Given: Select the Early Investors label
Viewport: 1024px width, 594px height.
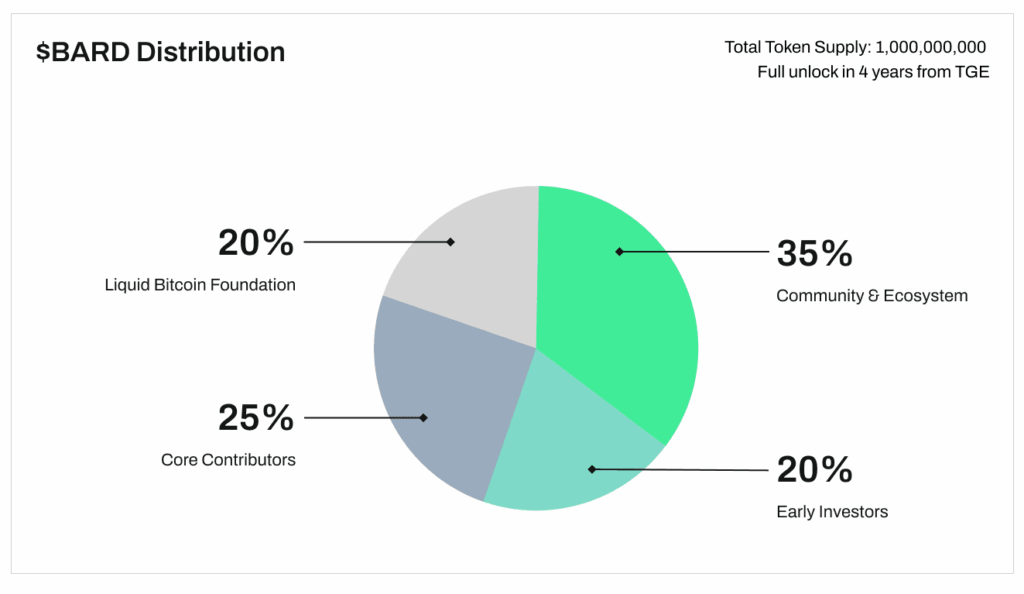Looking at the screenshot, I should coord(832,512).
